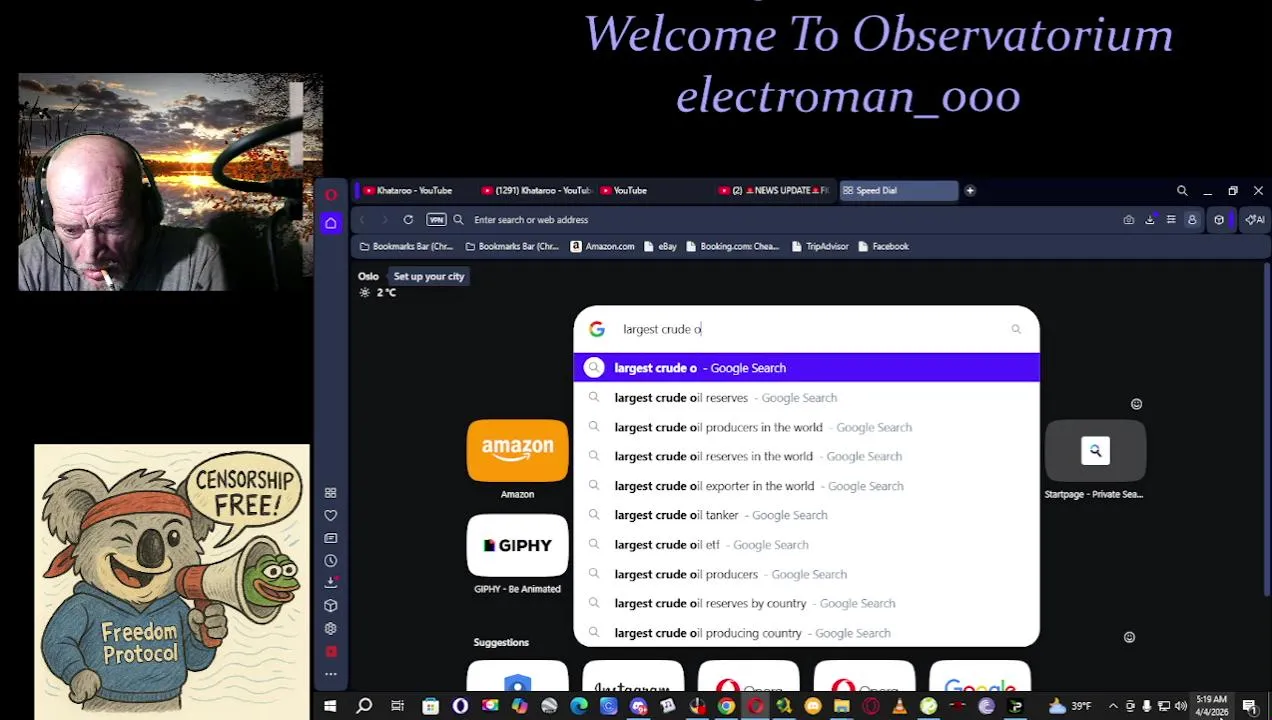This screenshot has height=720, width=1272.
Task: Reload the page with the refresh icon
Action: click(408, 220)
